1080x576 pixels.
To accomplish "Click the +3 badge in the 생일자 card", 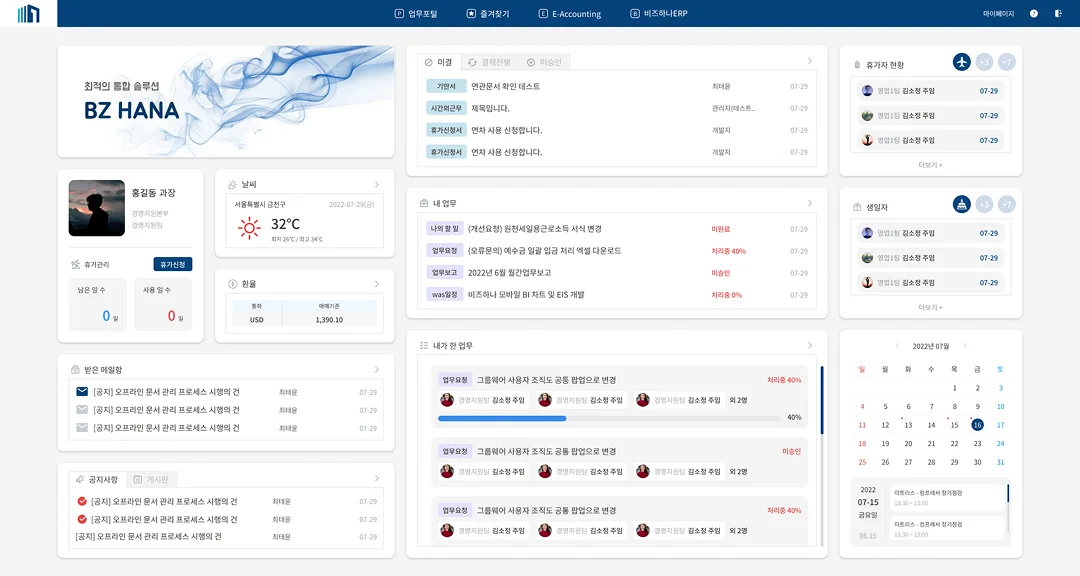I will tap(984, 205).
